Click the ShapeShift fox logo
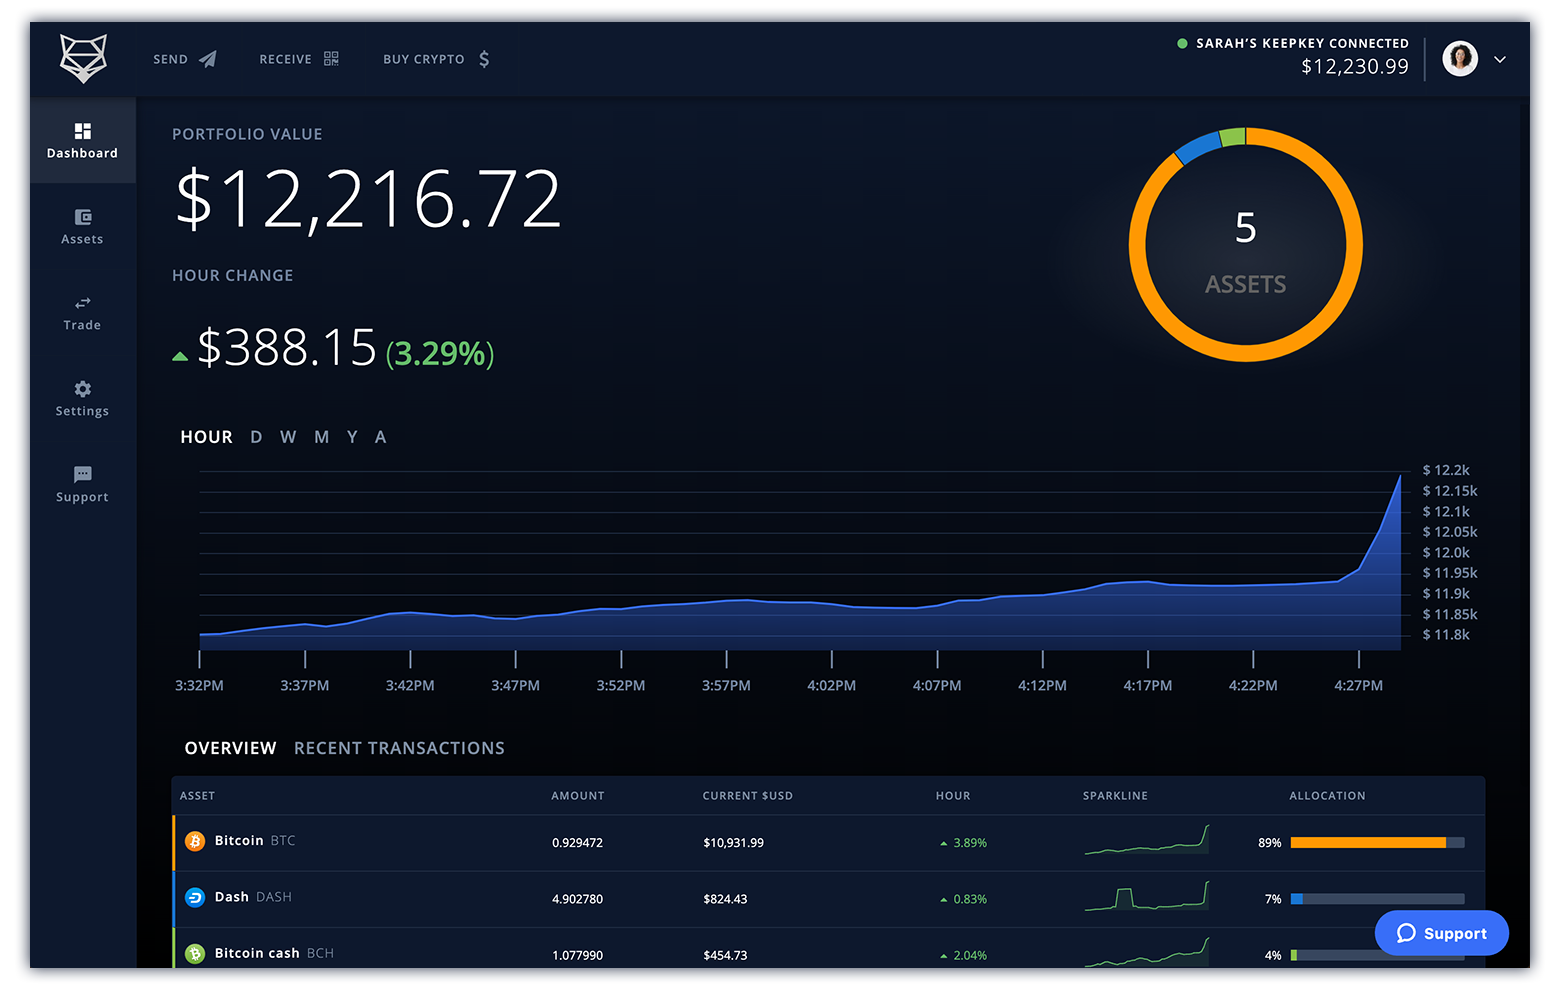Image resolution: width=1560 pixels, height=990 pixels. click(83, 59)
